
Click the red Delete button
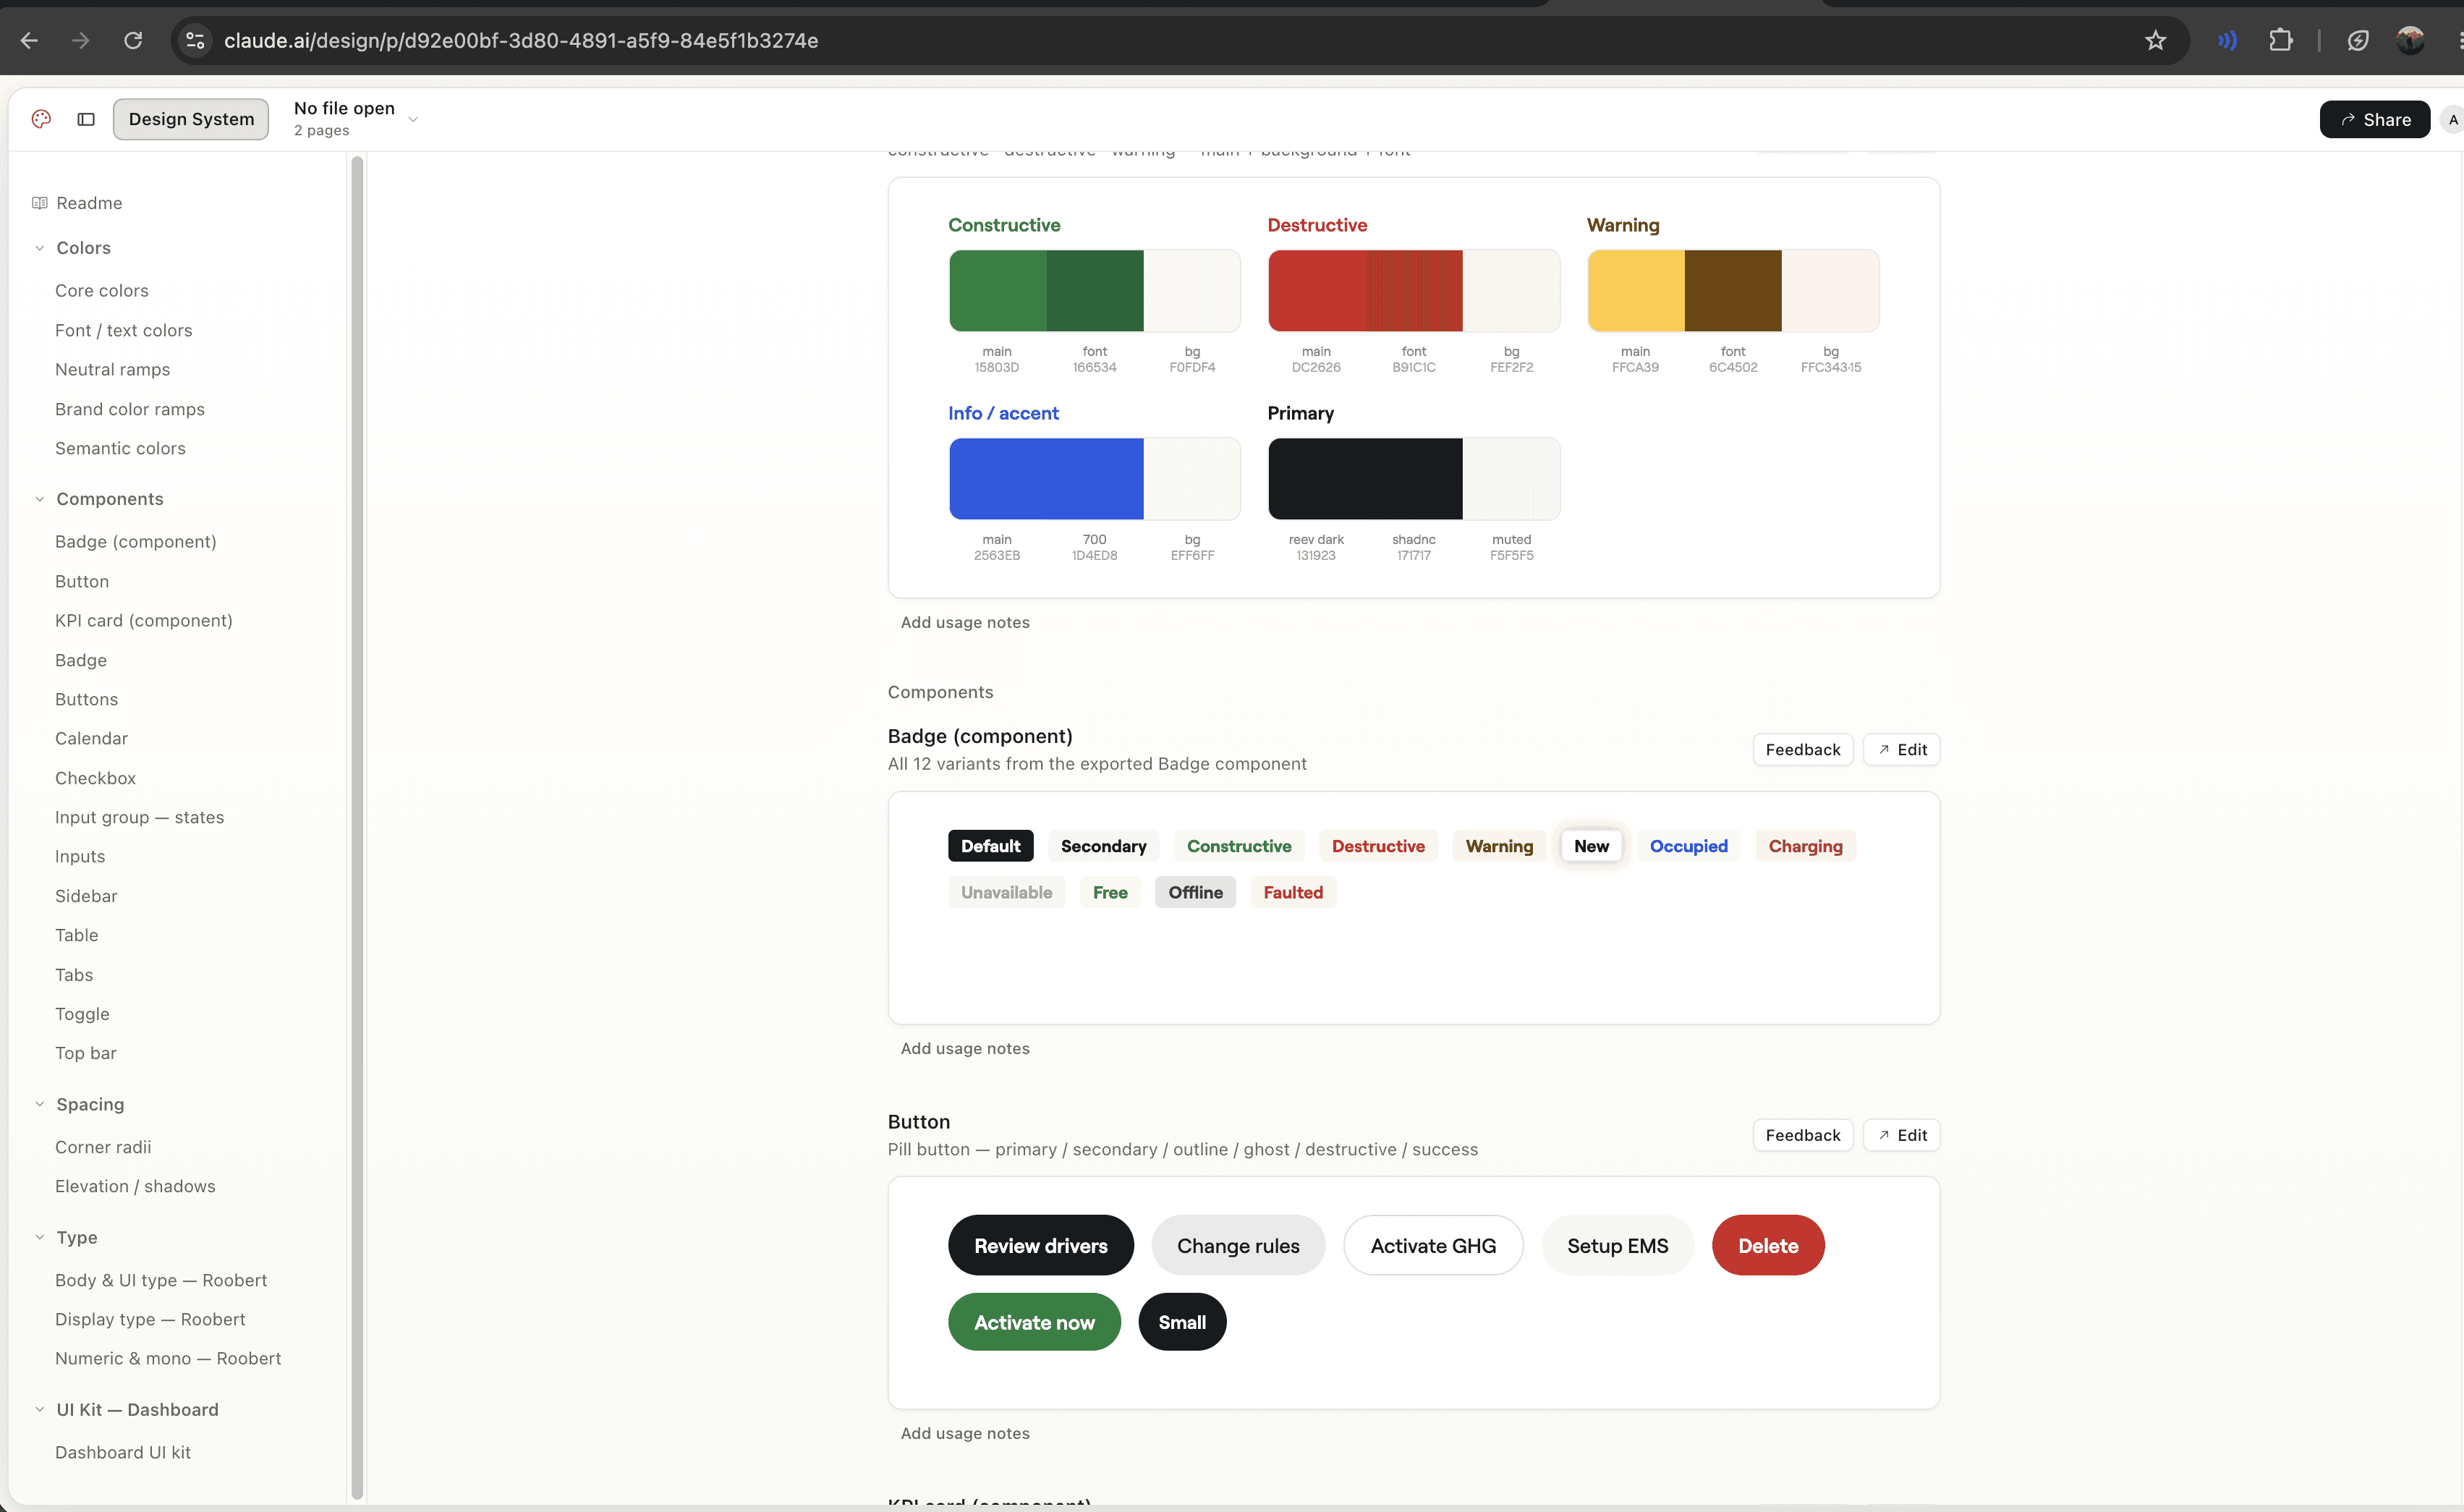[1768, 1245]
